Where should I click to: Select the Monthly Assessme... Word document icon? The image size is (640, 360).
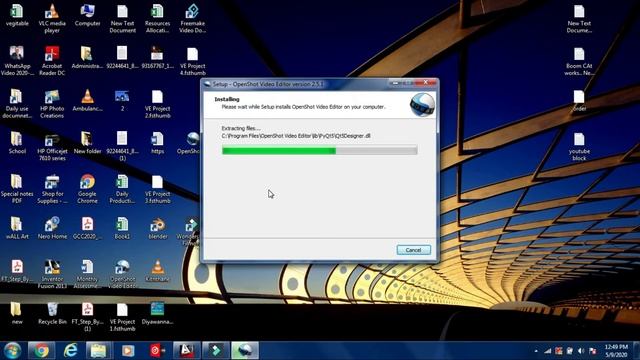click(87, 274)
